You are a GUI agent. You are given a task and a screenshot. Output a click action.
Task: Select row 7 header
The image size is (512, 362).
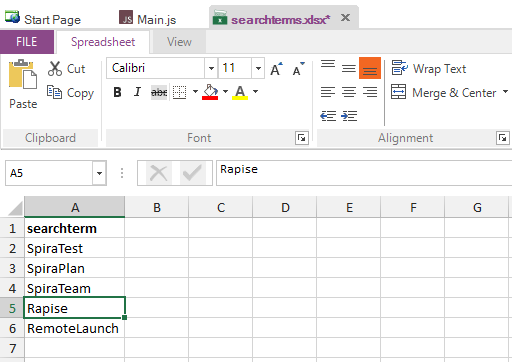coord(12,348)
